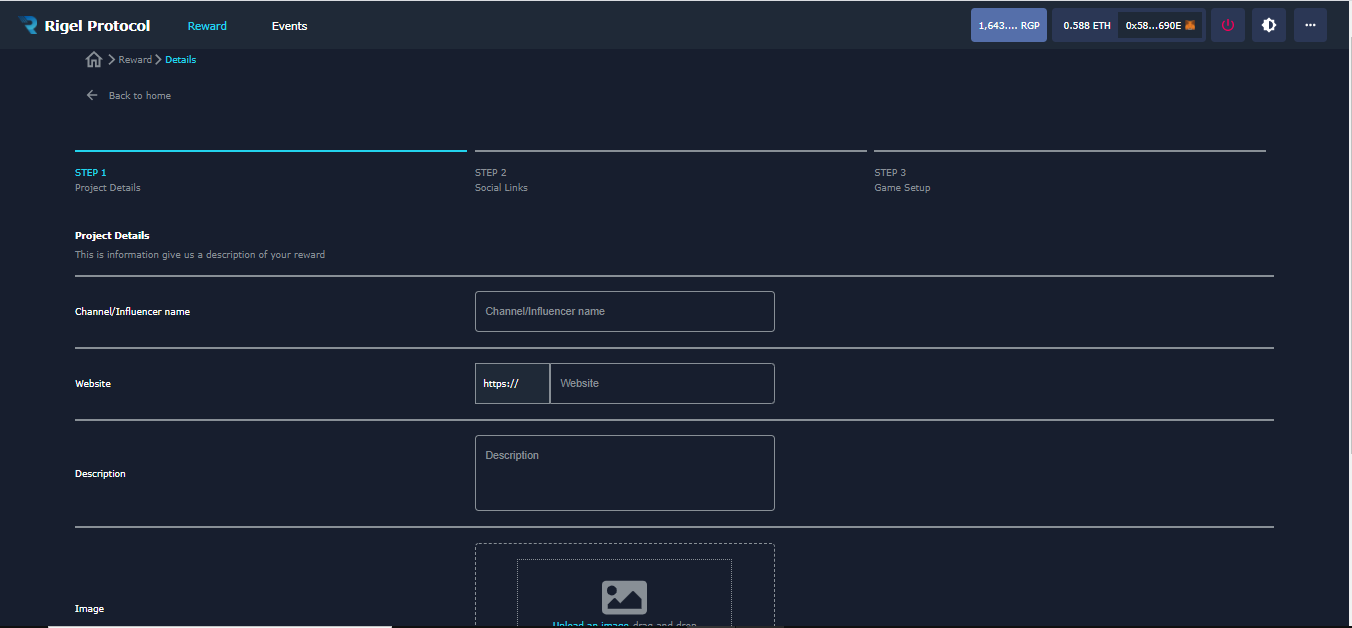Click the 0x58...690E wallet address button
Viewport: 1352px width, 628px height.
pos(1153,25)
